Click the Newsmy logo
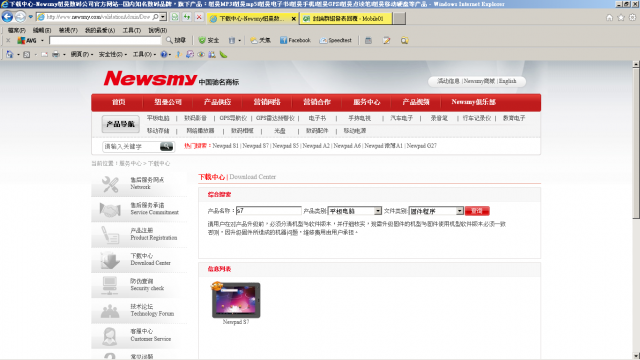 [150, 78]
